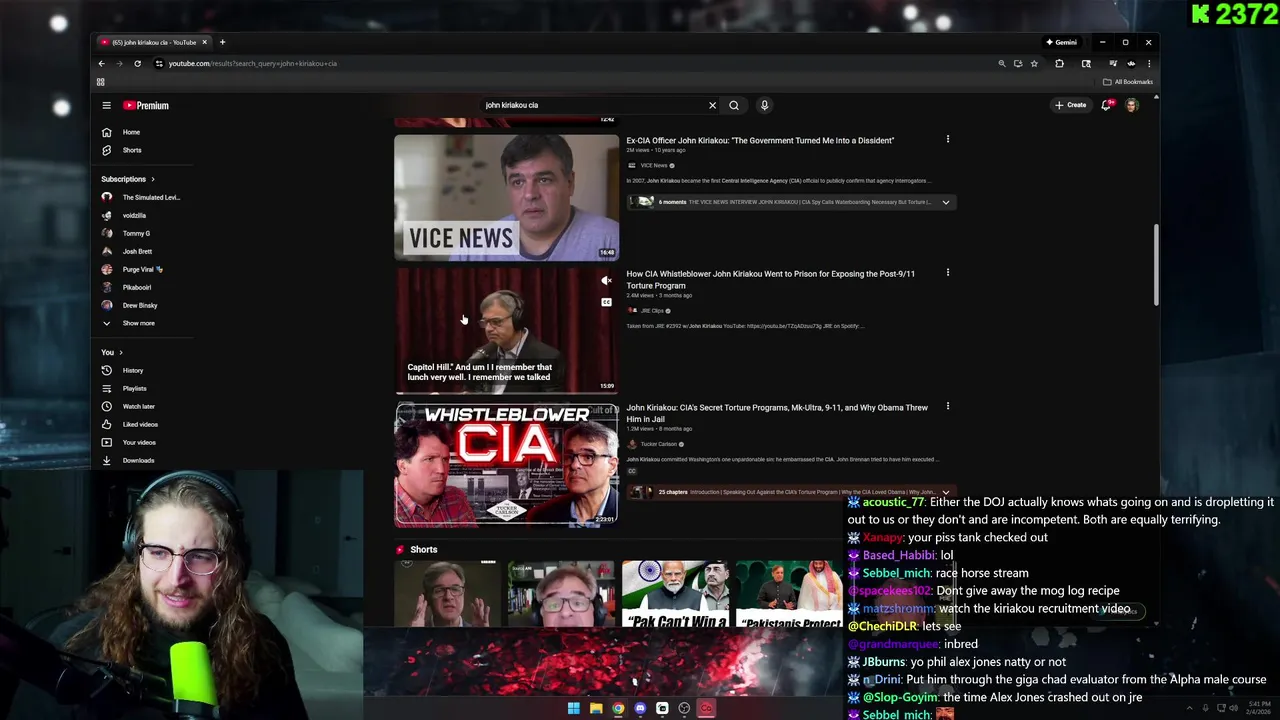
Task: Open the YouTube notifications bell
Action: pos(1106,105)
